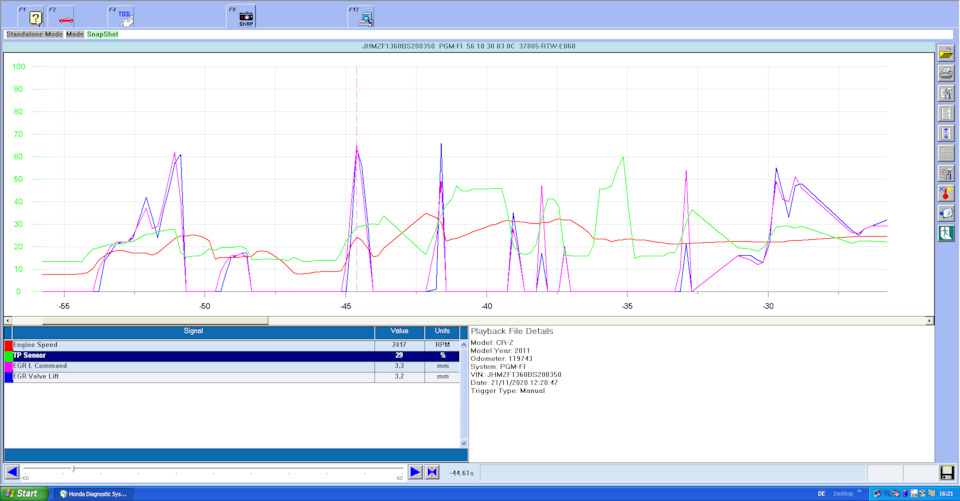Play snapshot forward with the right arrow
The image size is (960, 501).
(x=415, y=472)
